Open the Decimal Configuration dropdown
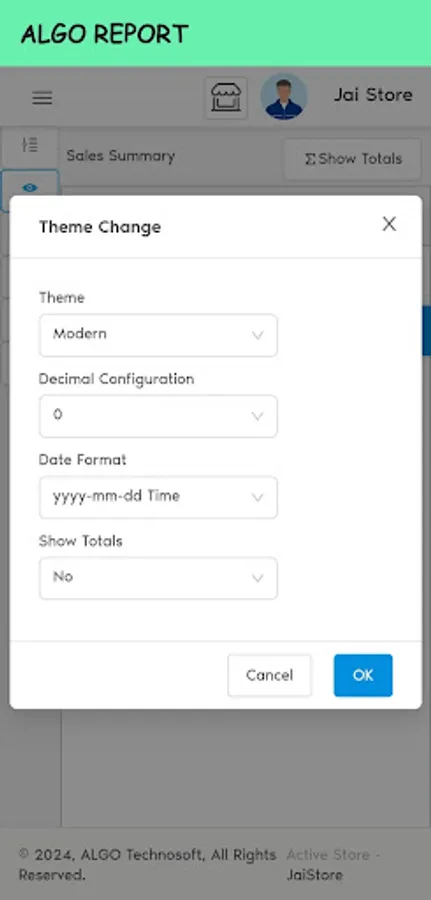Screen dimensions: 431x900 tap(158, 416)
